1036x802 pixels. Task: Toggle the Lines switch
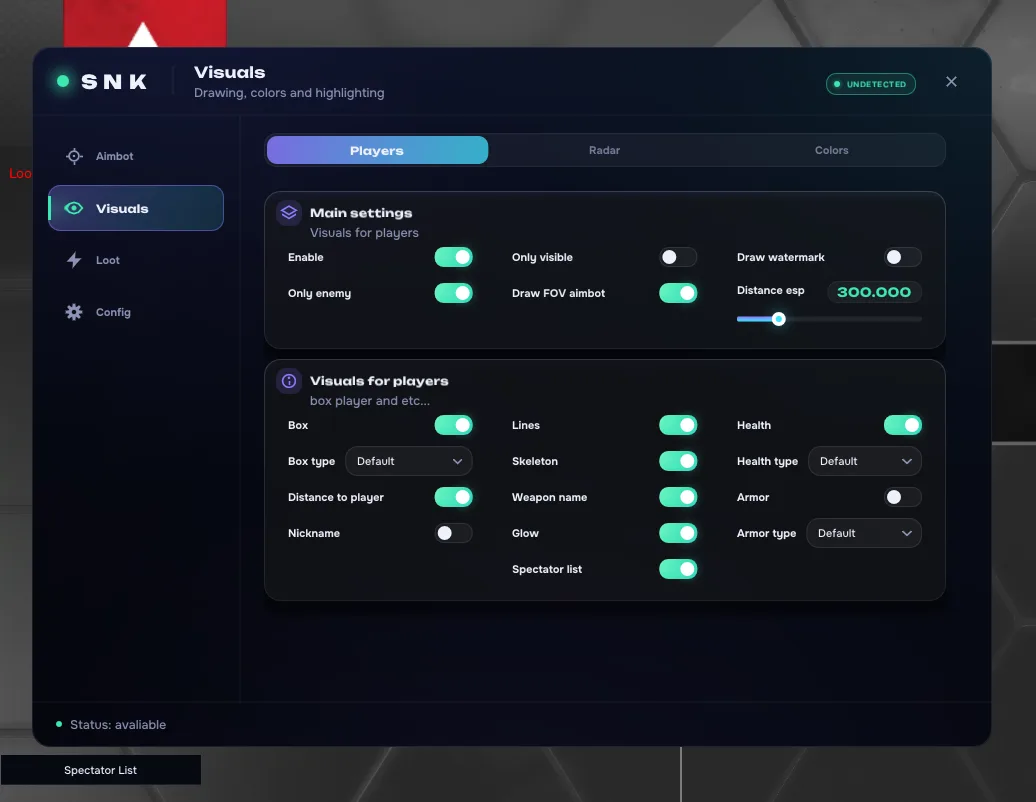click(678, 425)
